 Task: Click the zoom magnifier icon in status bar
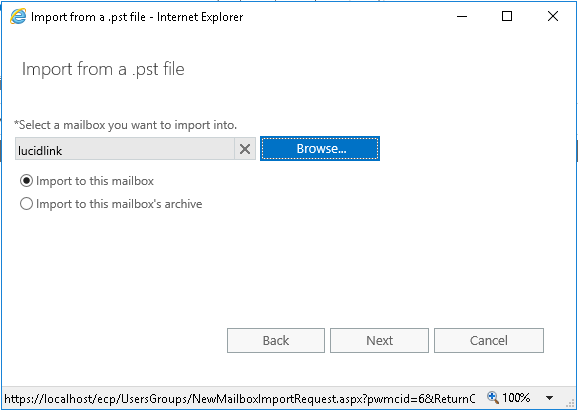tap(492, 397)
